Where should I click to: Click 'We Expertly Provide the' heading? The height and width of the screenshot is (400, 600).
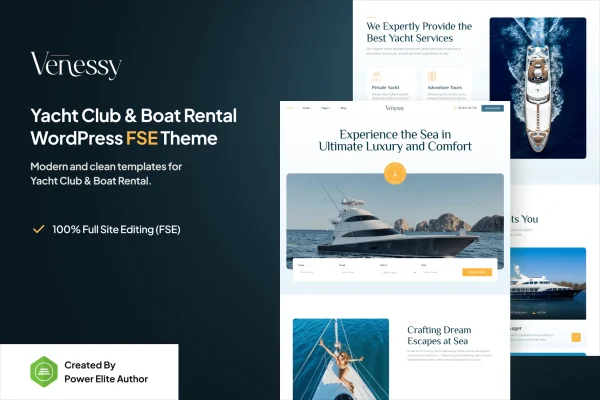[419, 26]
